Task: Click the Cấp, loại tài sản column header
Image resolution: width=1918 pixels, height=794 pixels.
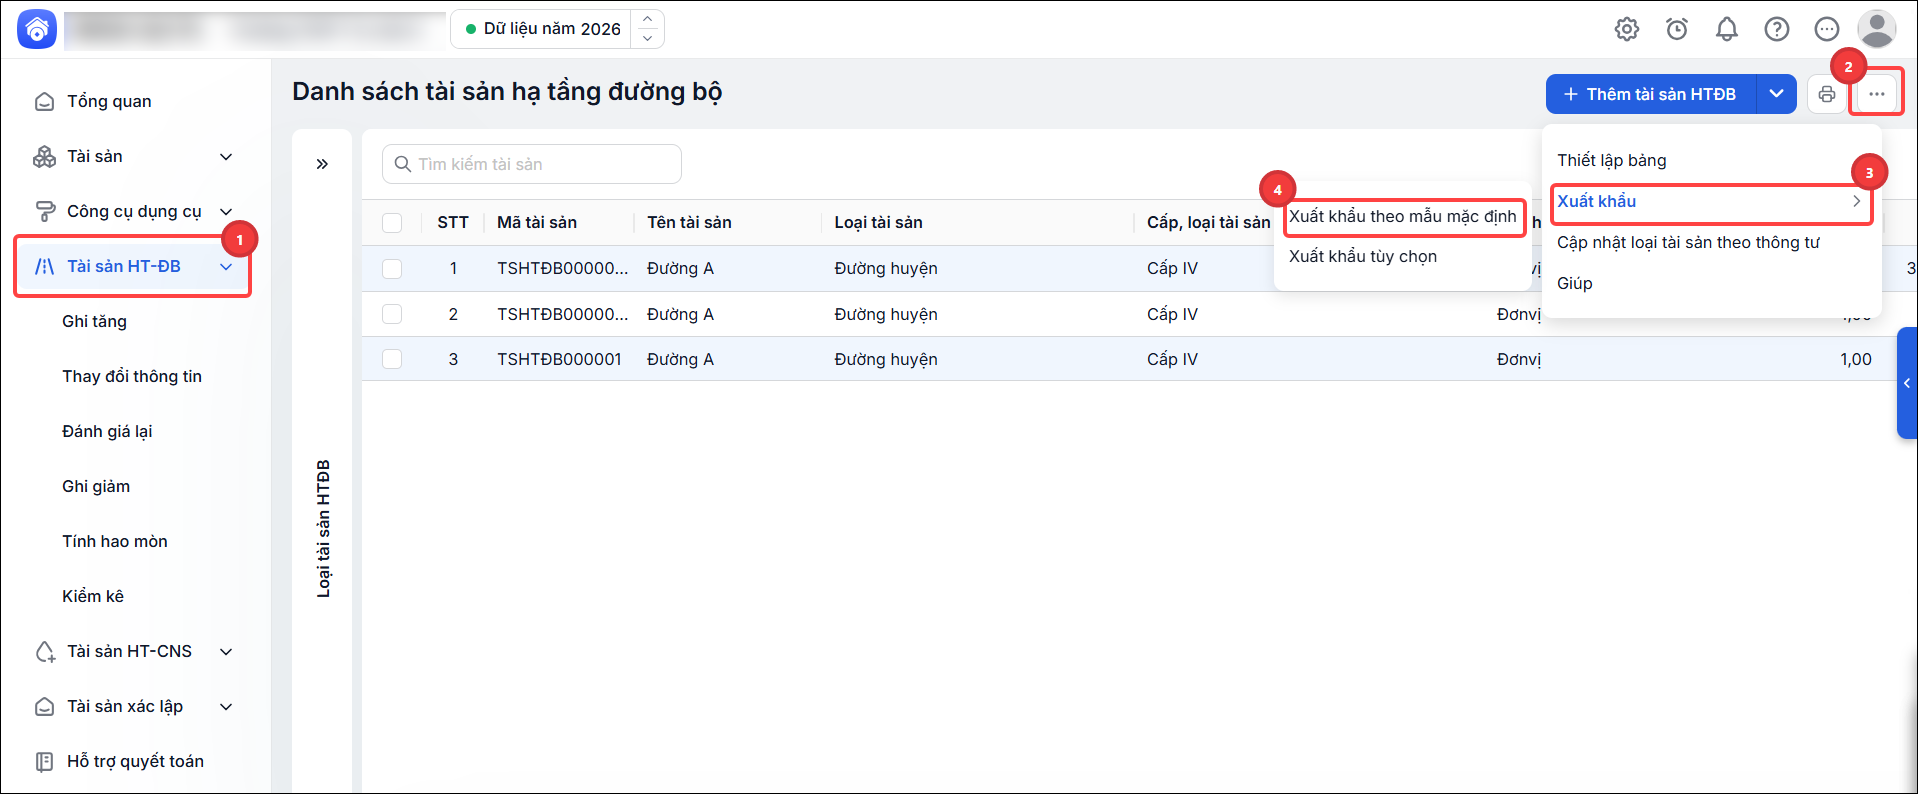Action: click(x=1208, y=222)
